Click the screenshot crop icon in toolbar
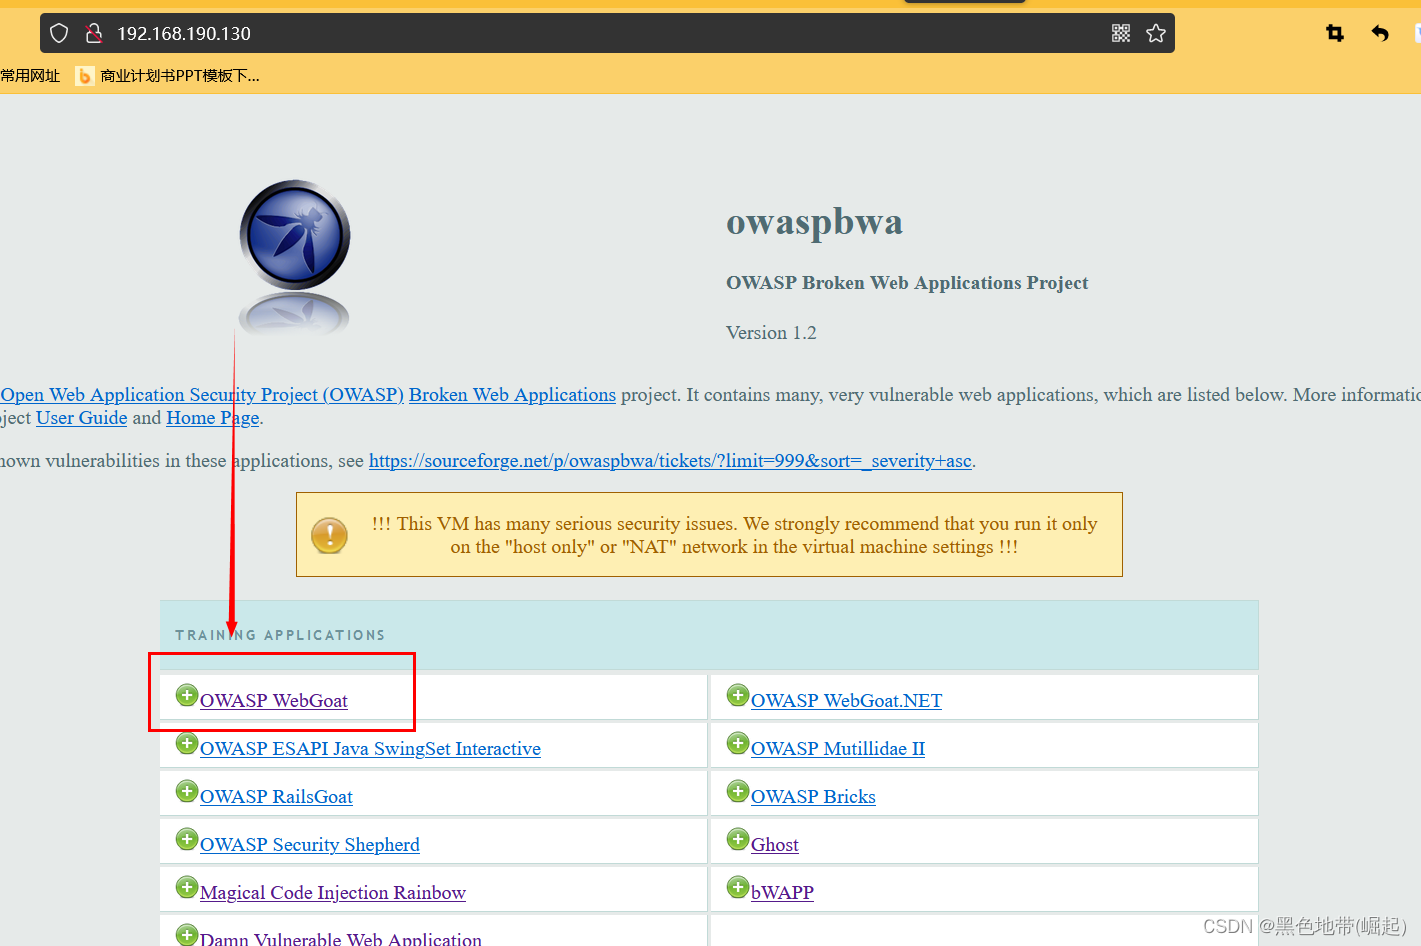 (1335, 33)
